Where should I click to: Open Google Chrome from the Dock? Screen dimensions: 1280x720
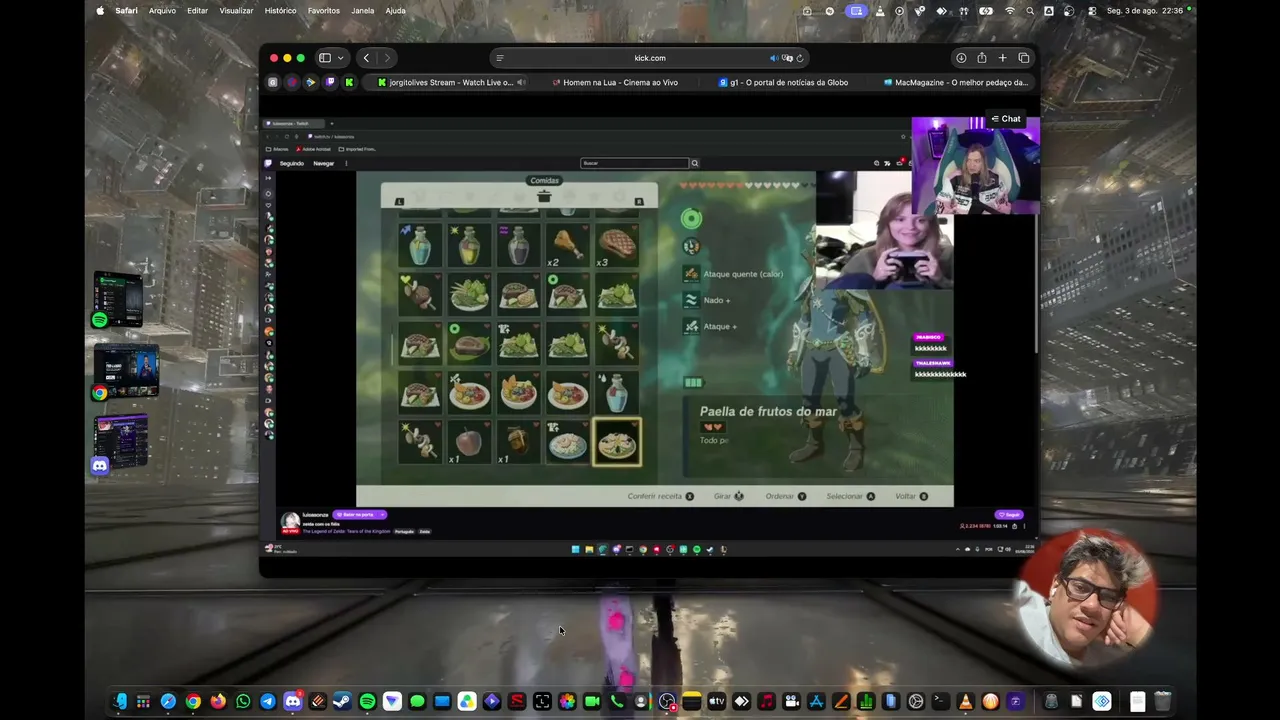pyautogui.click(x=193, y=701)
